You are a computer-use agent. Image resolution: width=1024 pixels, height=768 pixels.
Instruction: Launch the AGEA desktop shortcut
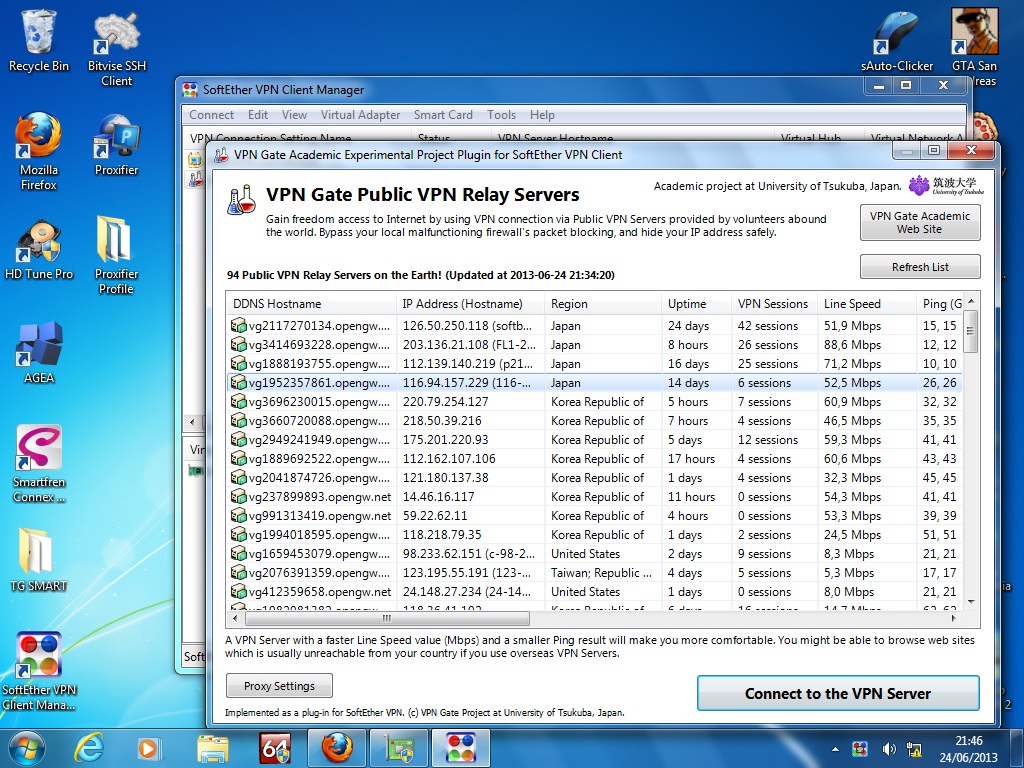click(39, 353)
